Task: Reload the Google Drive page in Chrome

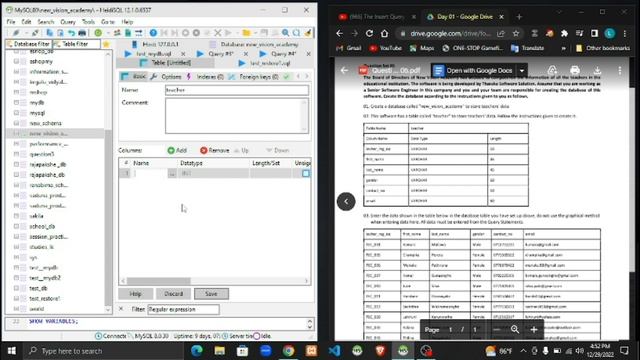Action: [369, 33]
